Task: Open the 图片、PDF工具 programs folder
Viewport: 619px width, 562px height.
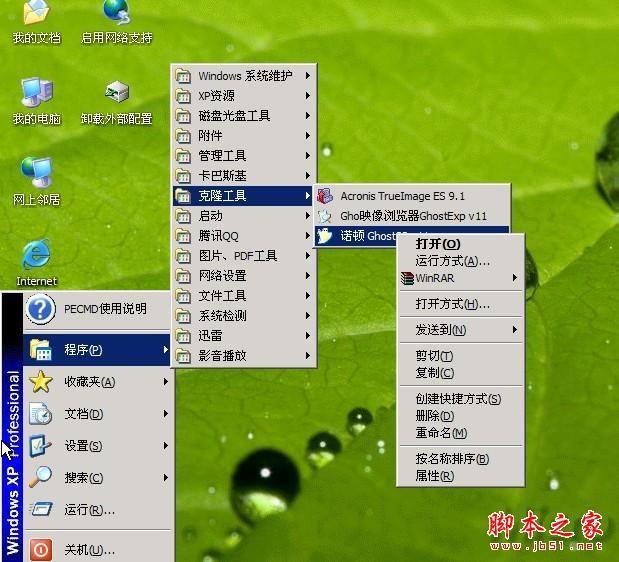Action: pyautogui.click(x=243, y=256)
